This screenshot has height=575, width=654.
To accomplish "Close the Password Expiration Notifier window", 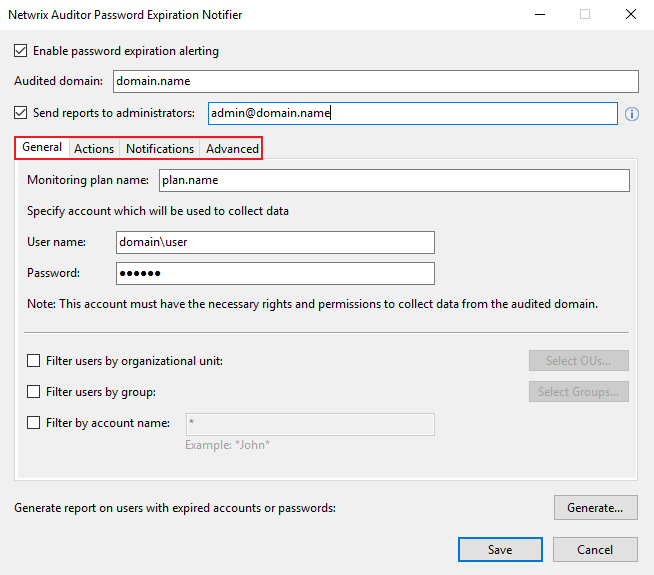I will (630, 15).
